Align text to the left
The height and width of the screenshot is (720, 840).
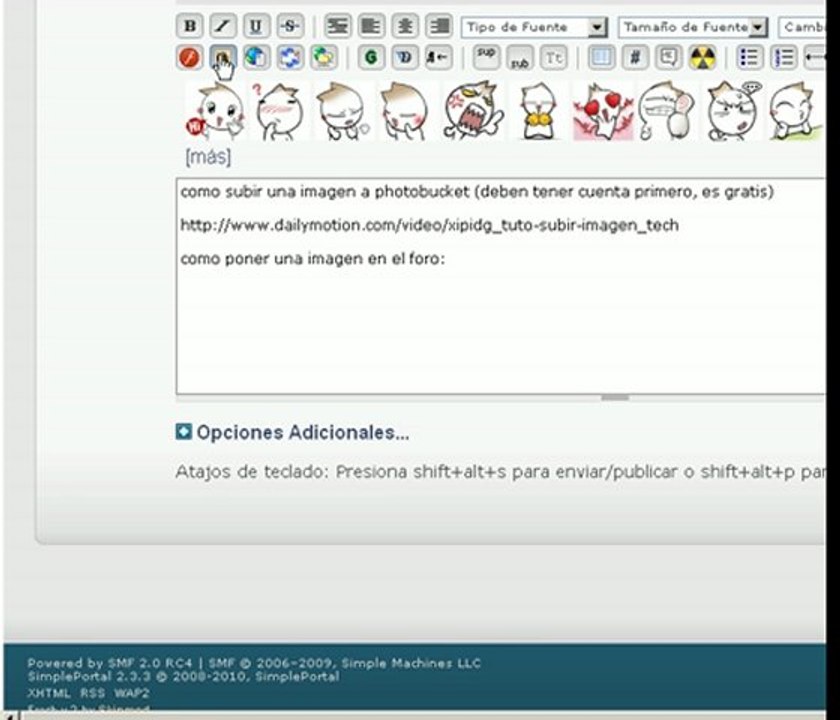pyautogui.click(x=371, y=26)
